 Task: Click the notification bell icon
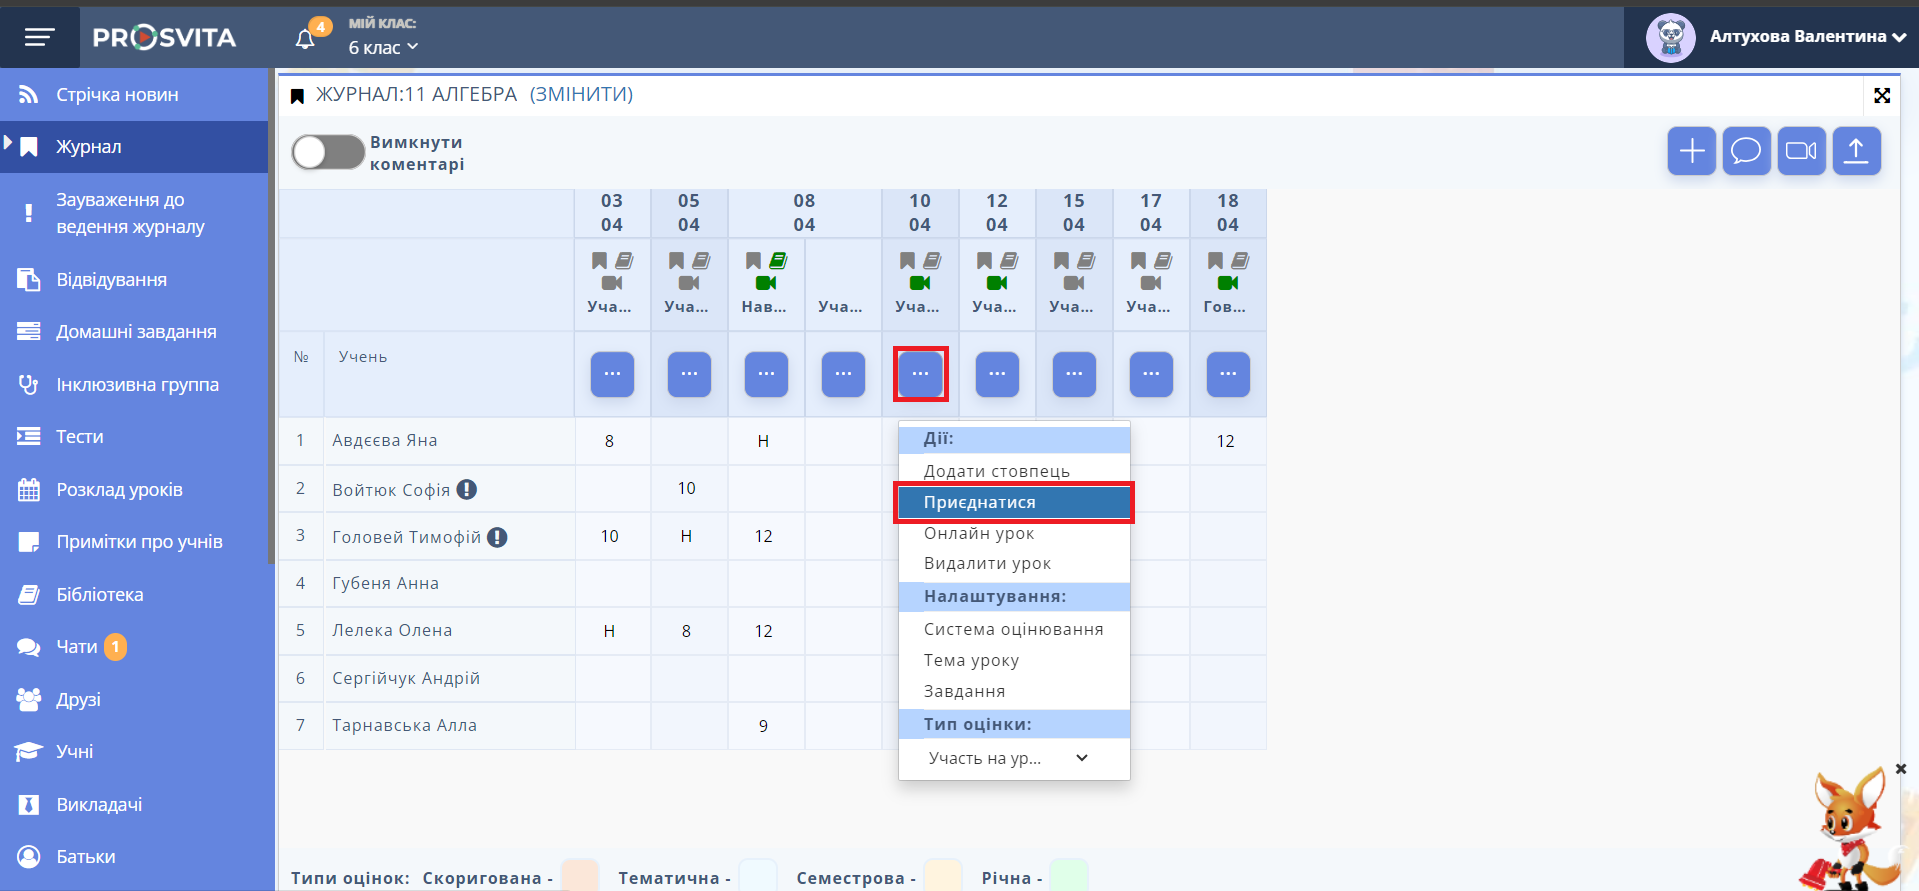coord(306,38)
